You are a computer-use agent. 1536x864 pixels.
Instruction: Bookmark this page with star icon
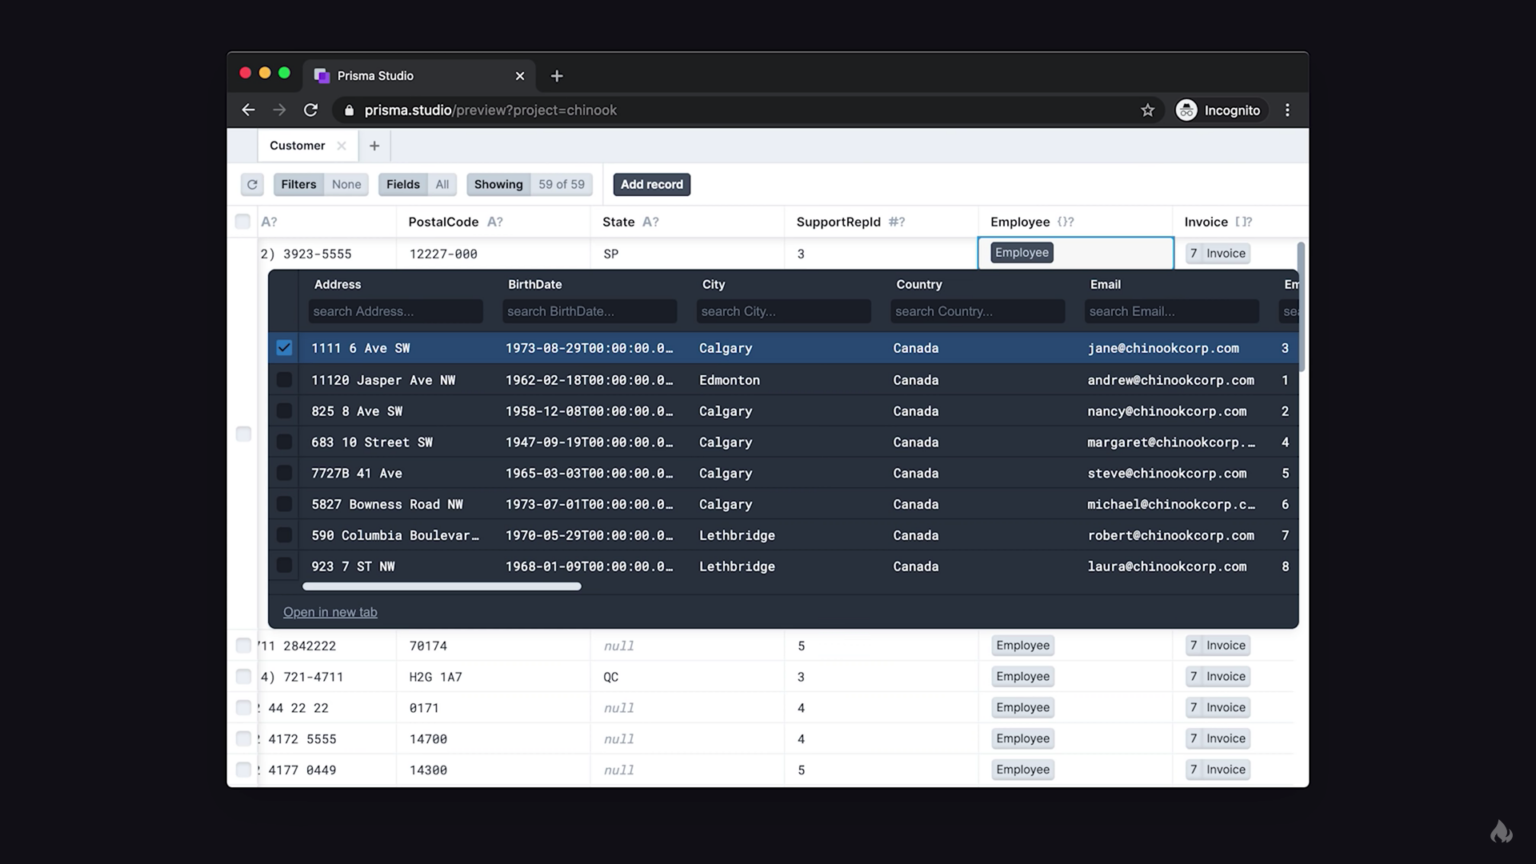click(x=1147, y=110)
